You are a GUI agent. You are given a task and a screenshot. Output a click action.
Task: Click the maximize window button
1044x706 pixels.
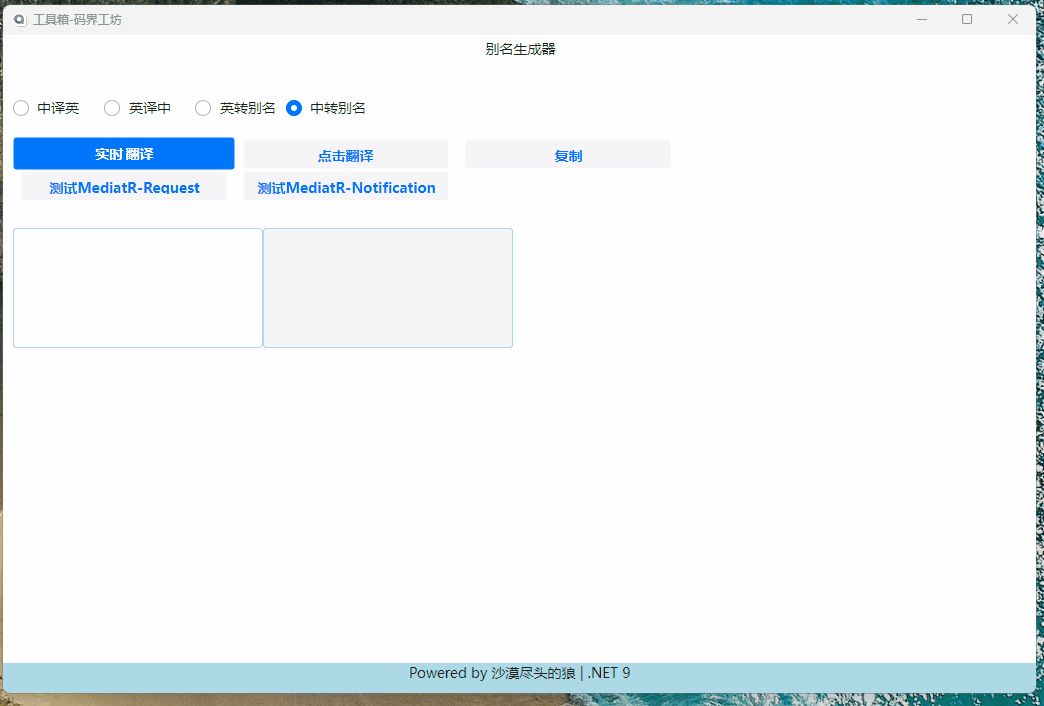pyautogui.click(x=967, y=19)
